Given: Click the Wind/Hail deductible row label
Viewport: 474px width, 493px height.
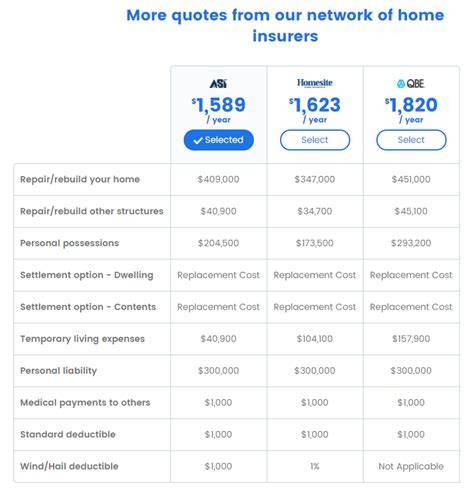Looking at the screenshot, I should pos(69,466).
